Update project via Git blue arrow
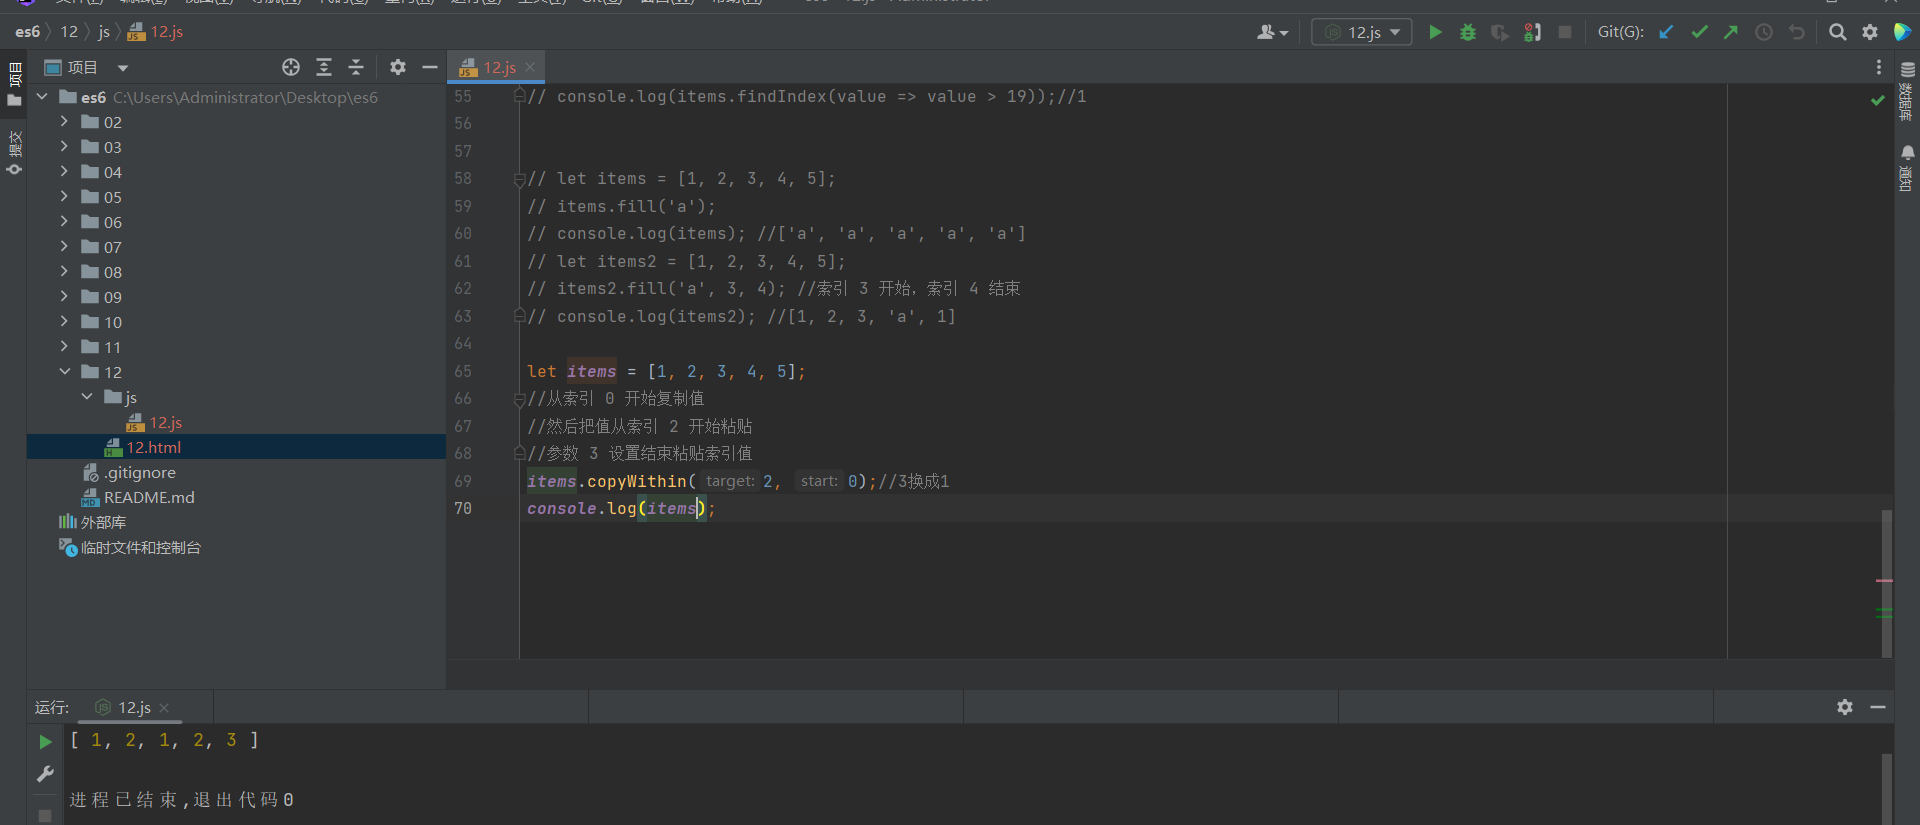The height and width of the screenshot is (825, 1920). tap(1666, 32)
